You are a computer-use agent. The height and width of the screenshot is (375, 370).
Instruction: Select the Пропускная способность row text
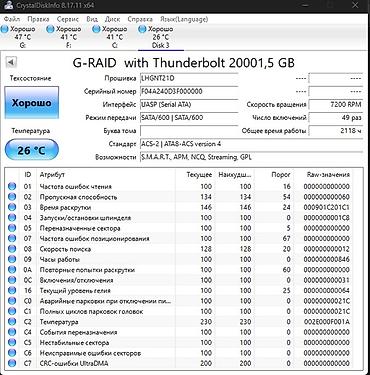78,197
